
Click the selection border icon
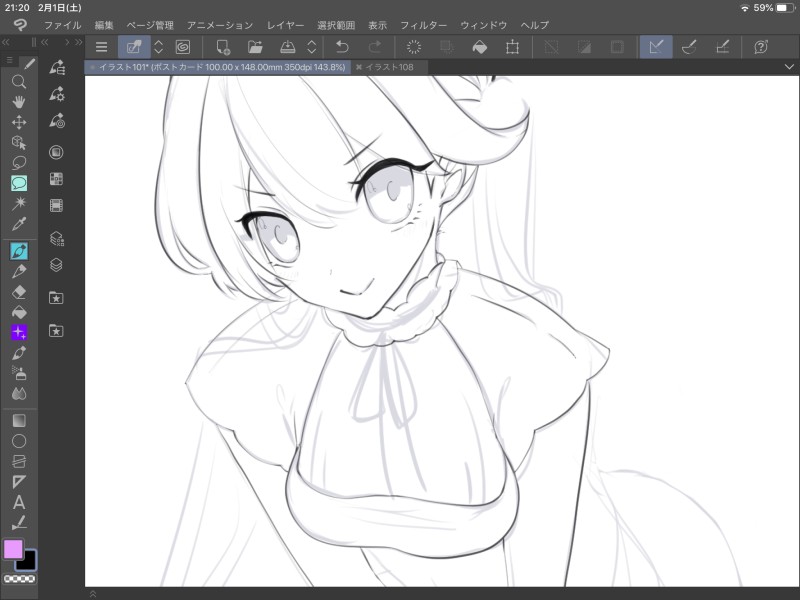tap(617, 47)
